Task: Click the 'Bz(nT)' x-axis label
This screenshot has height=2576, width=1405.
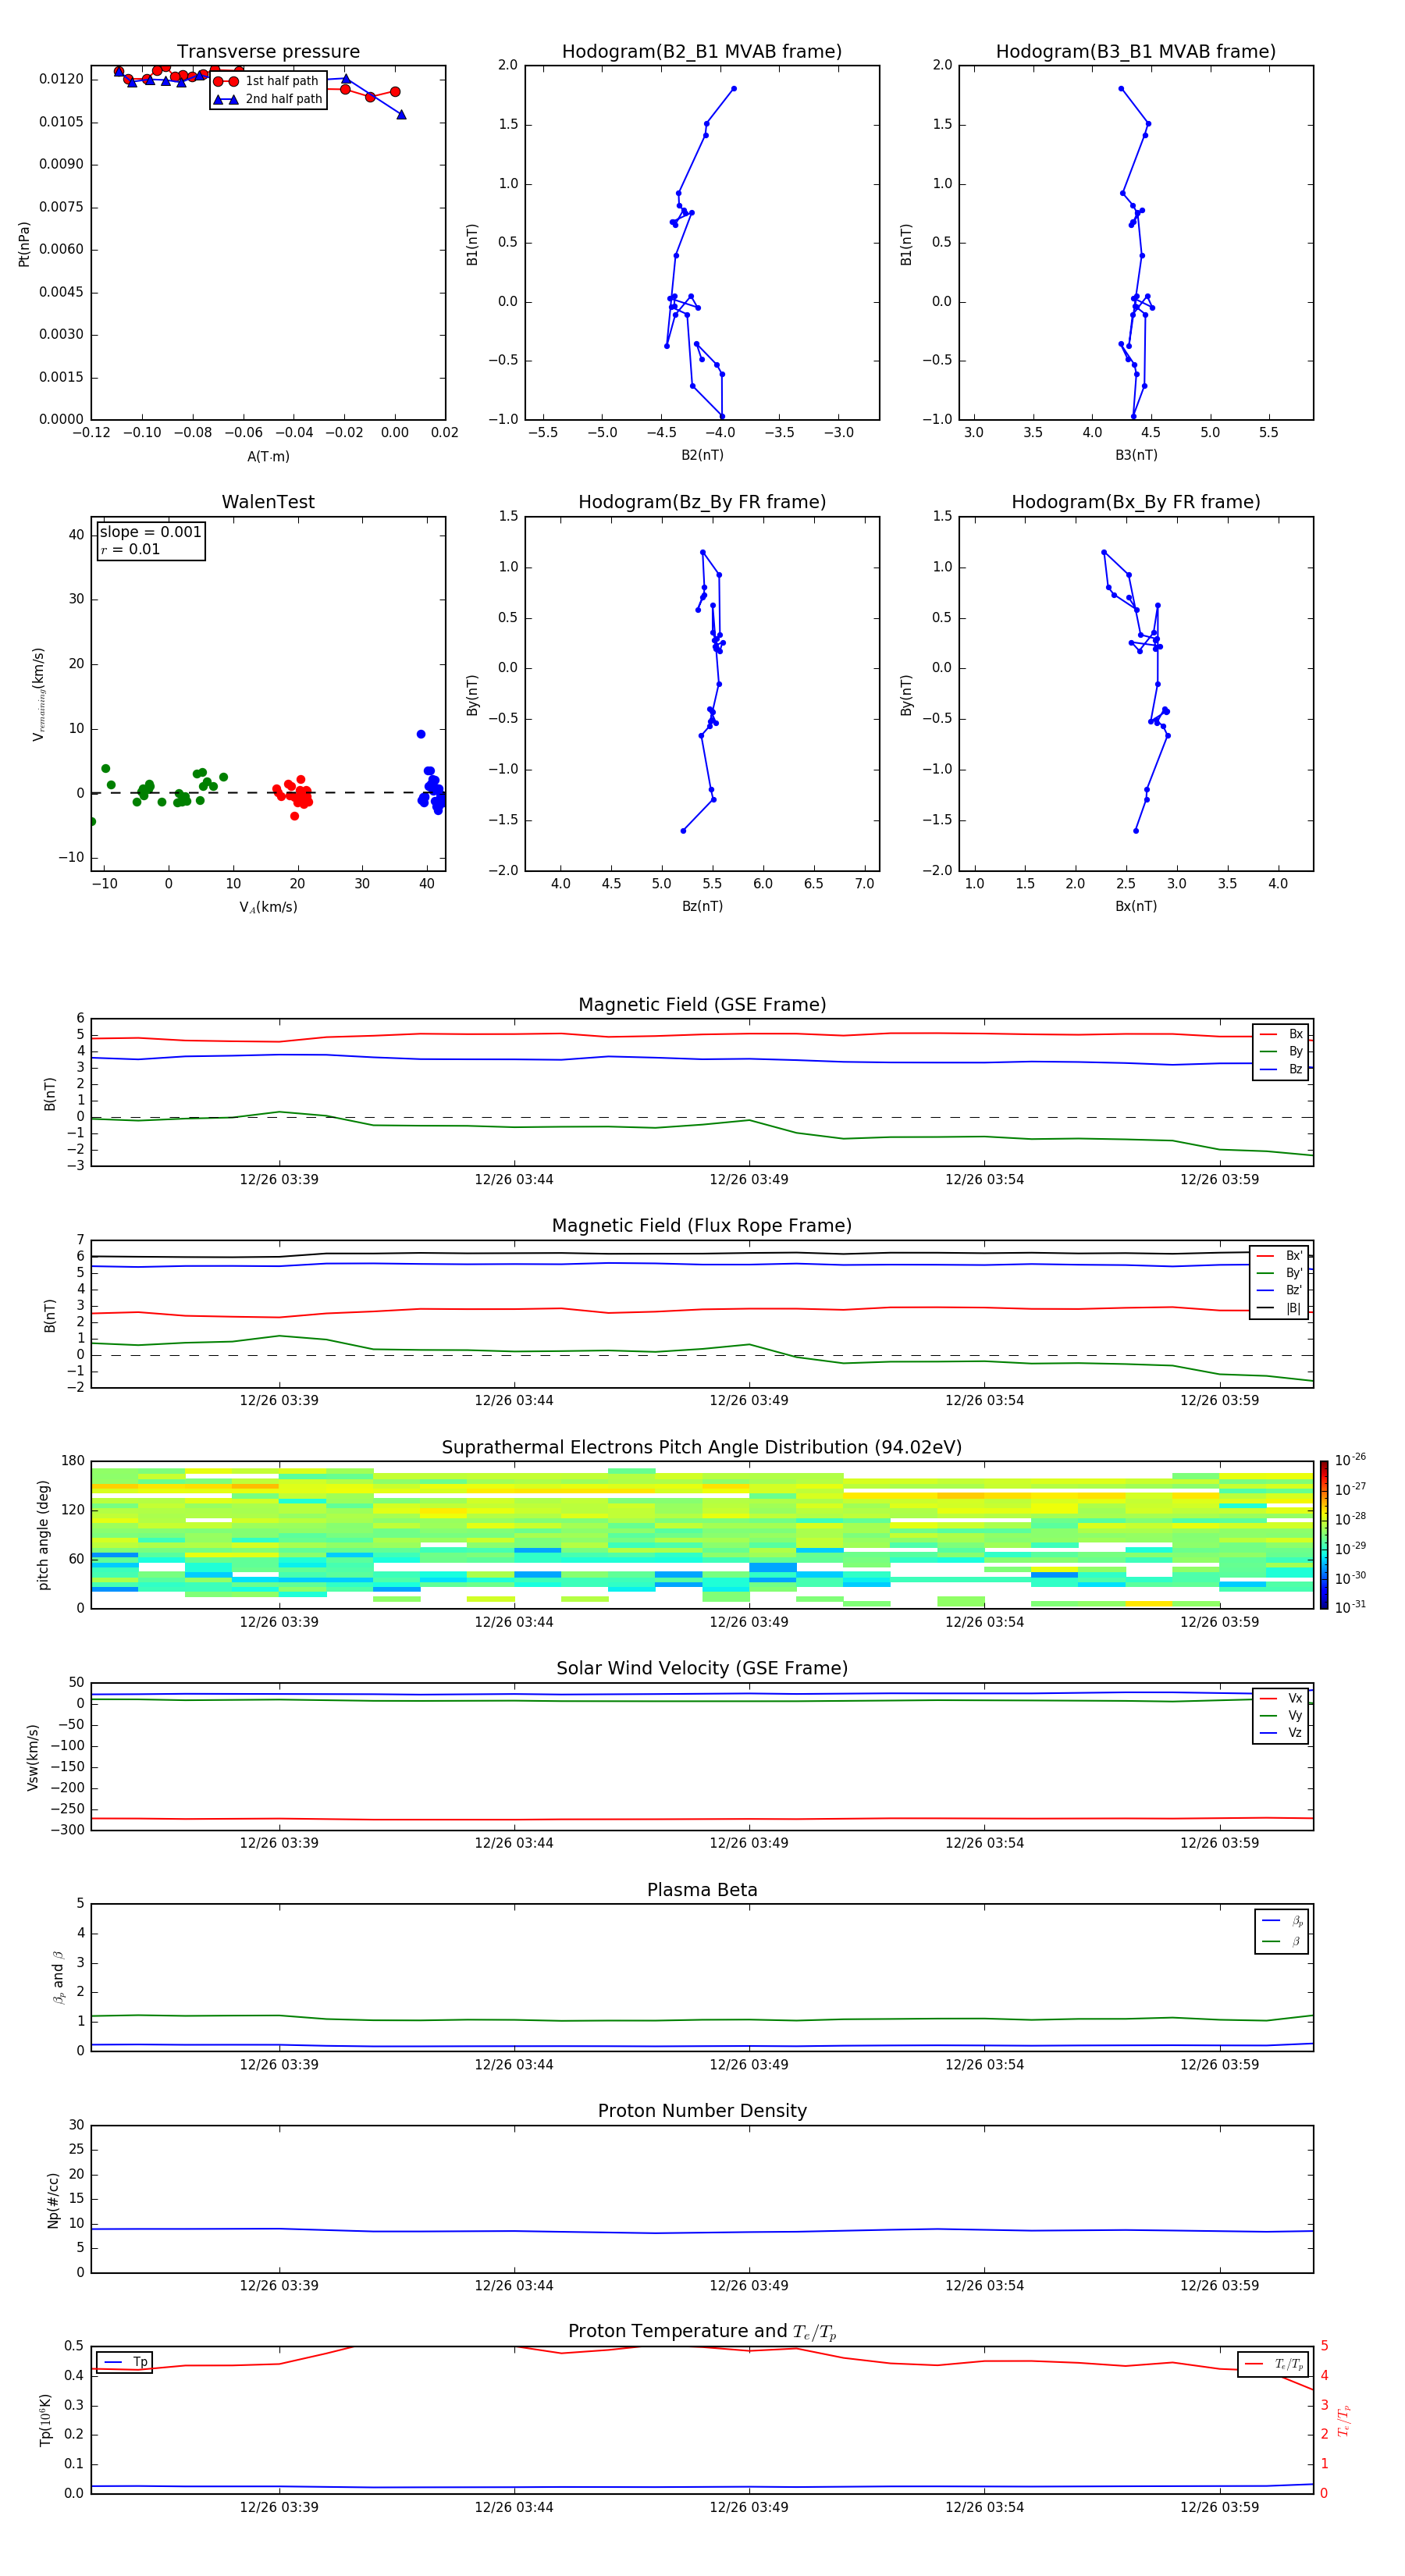Action: coord(702,906)
